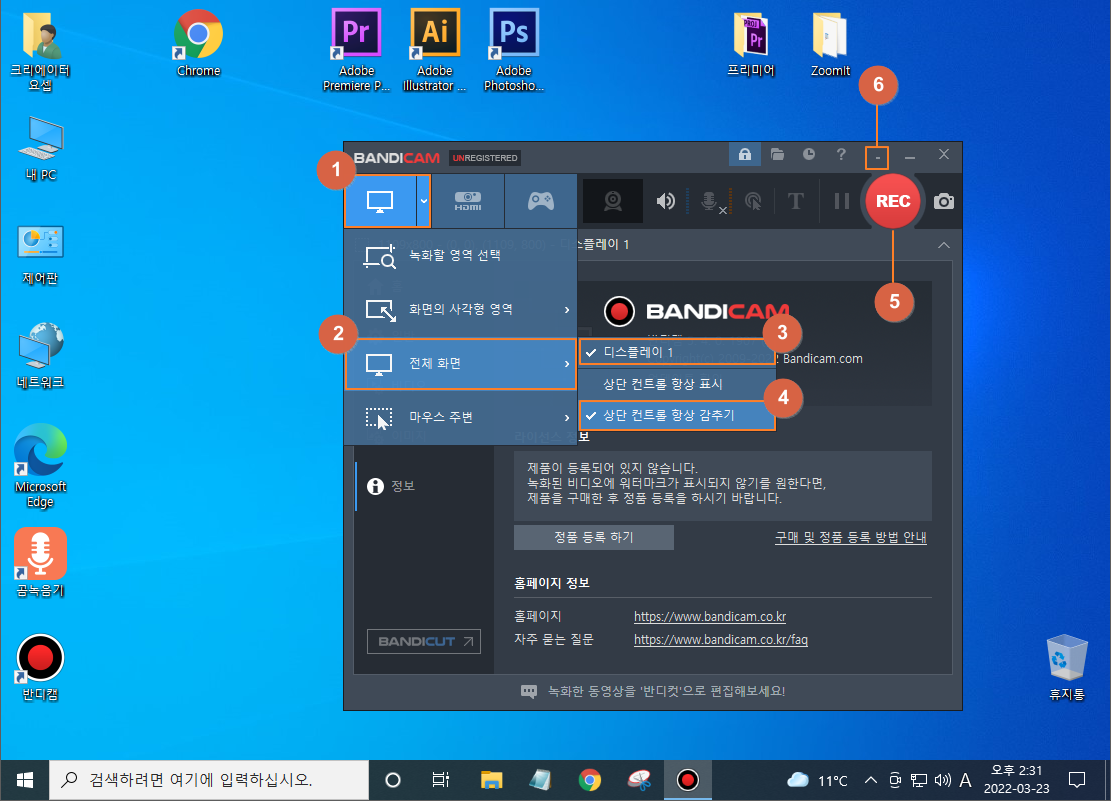Click Bandicut editing tip at bottom
This screenshot has height=802, width=1111.
[653, 691]
